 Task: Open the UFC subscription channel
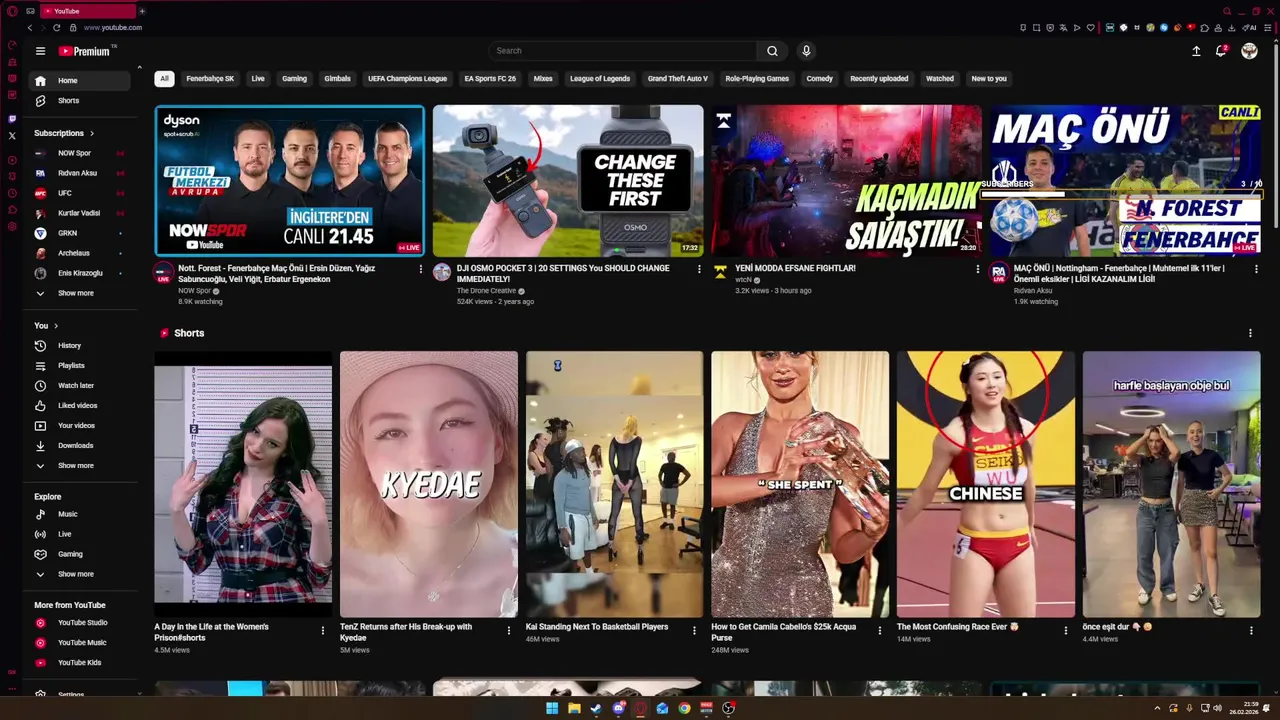click(x=77, y=193)
